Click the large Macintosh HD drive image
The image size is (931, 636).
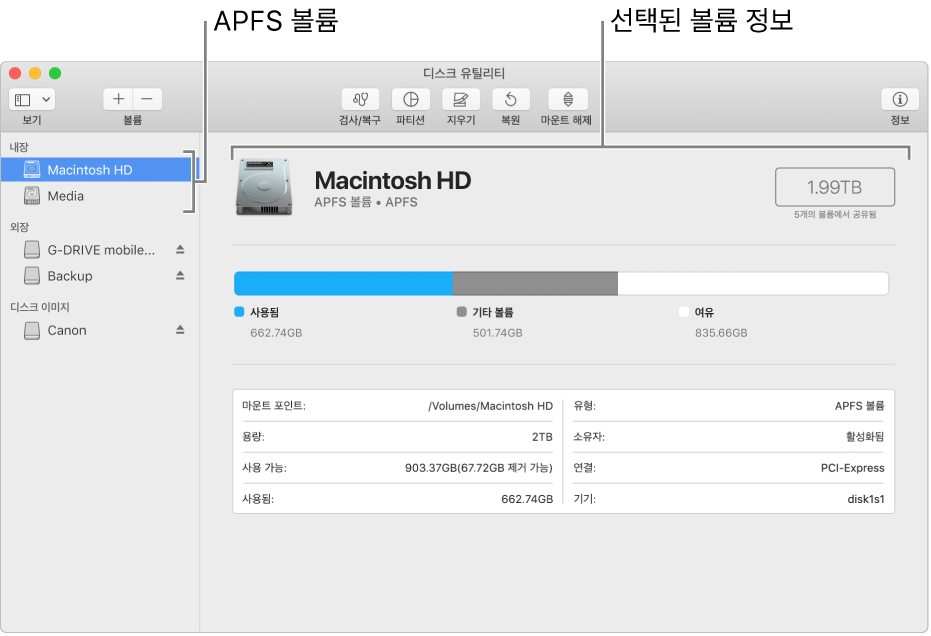click(264, 186)
